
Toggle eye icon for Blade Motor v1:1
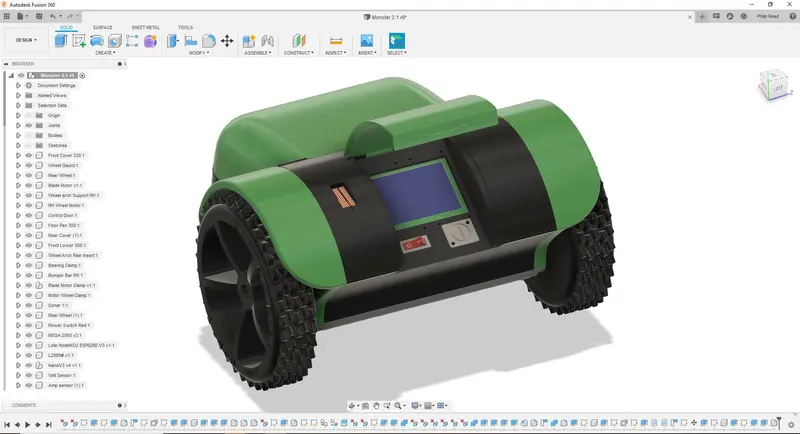(x=29, y=185)
